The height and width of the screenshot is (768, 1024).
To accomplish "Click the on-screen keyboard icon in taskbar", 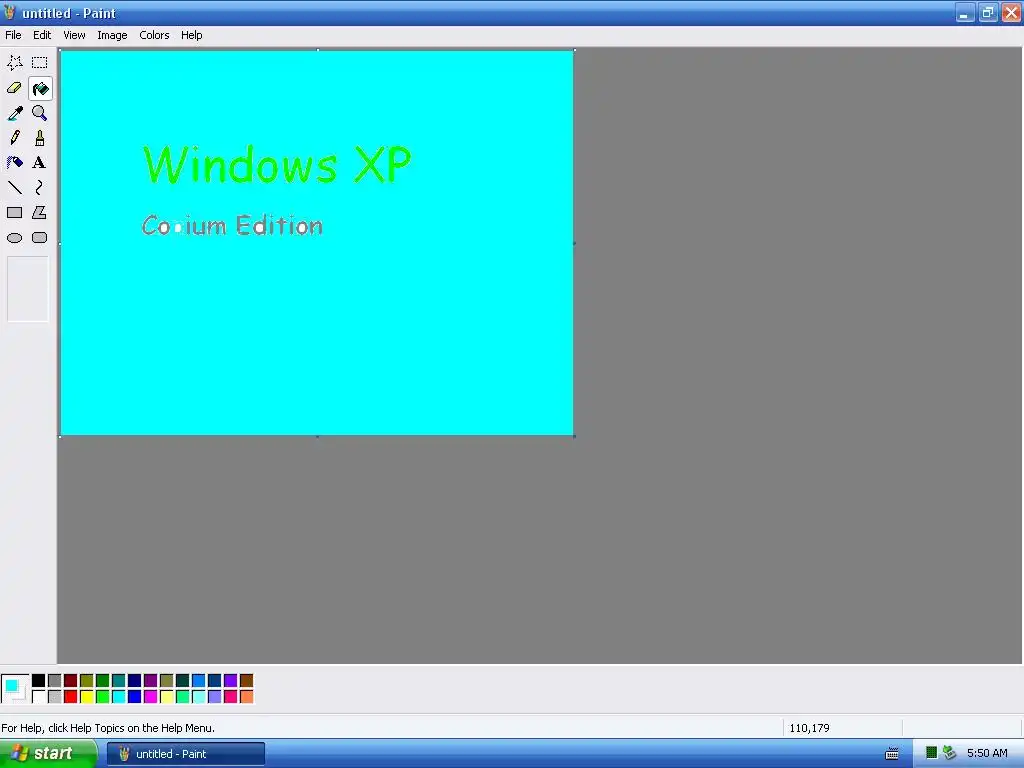I will pyautogui.click(x=892, y=754).
